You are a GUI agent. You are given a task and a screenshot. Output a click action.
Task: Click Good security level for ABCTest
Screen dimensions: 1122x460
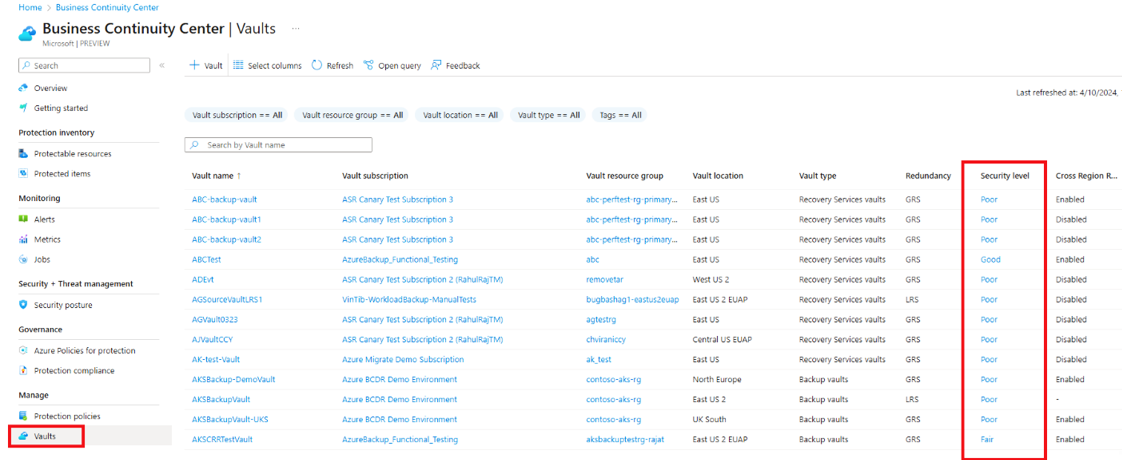coord(990,260)
